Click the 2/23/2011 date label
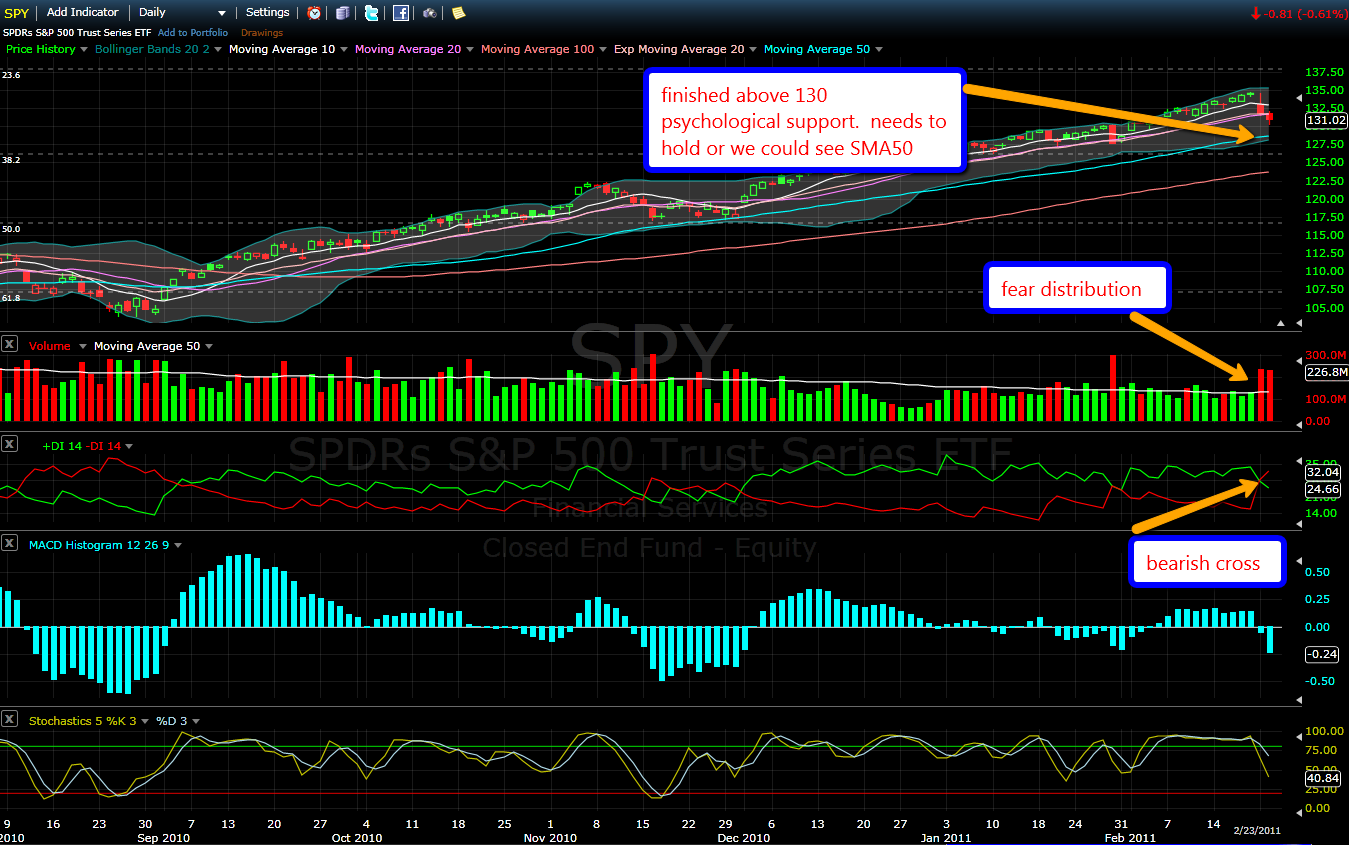Screen dimensions: 1349x845 click(x=1256, y=829)
